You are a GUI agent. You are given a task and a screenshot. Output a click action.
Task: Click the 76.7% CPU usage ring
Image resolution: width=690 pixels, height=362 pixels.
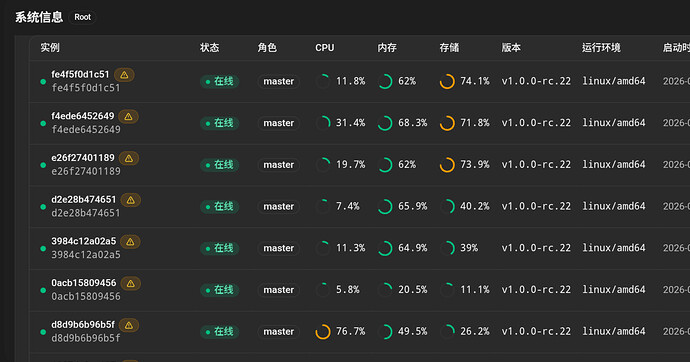click(323, 332)
